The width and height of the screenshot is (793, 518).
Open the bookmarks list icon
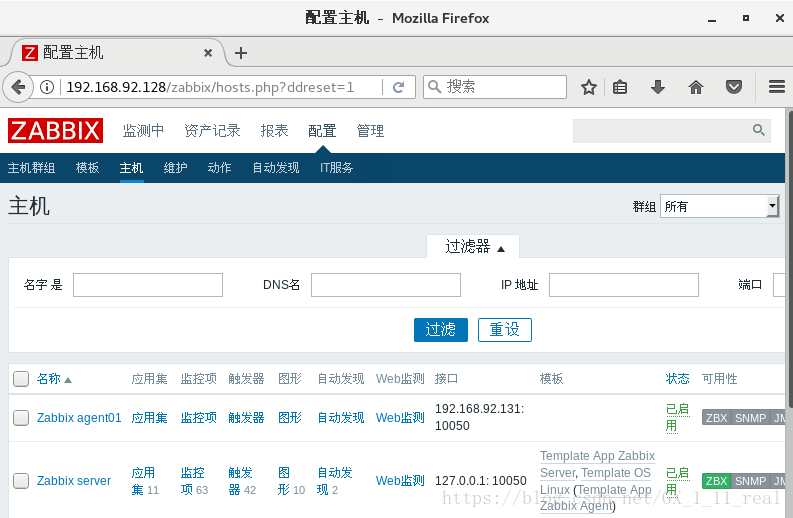[620, 87]
